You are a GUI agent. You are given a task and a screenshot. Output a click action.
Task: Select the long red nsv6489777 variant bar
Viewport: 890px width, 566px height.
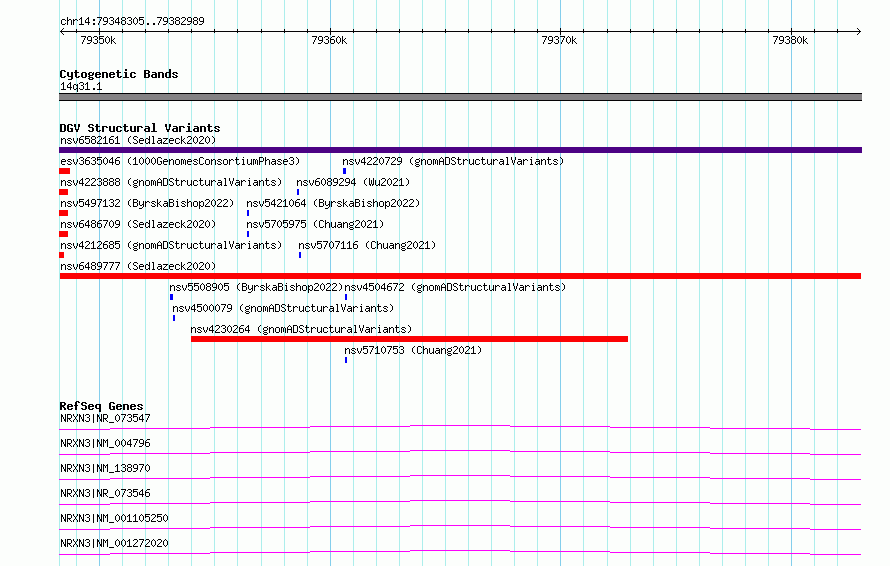[460, 276]
